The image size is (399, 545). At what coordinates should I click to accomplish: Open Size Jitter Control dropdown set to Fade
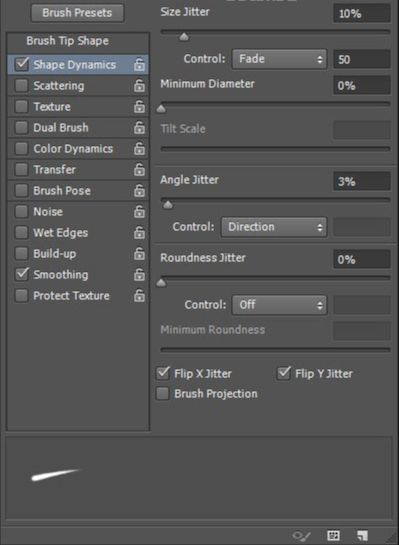click(x=279, y=59)
